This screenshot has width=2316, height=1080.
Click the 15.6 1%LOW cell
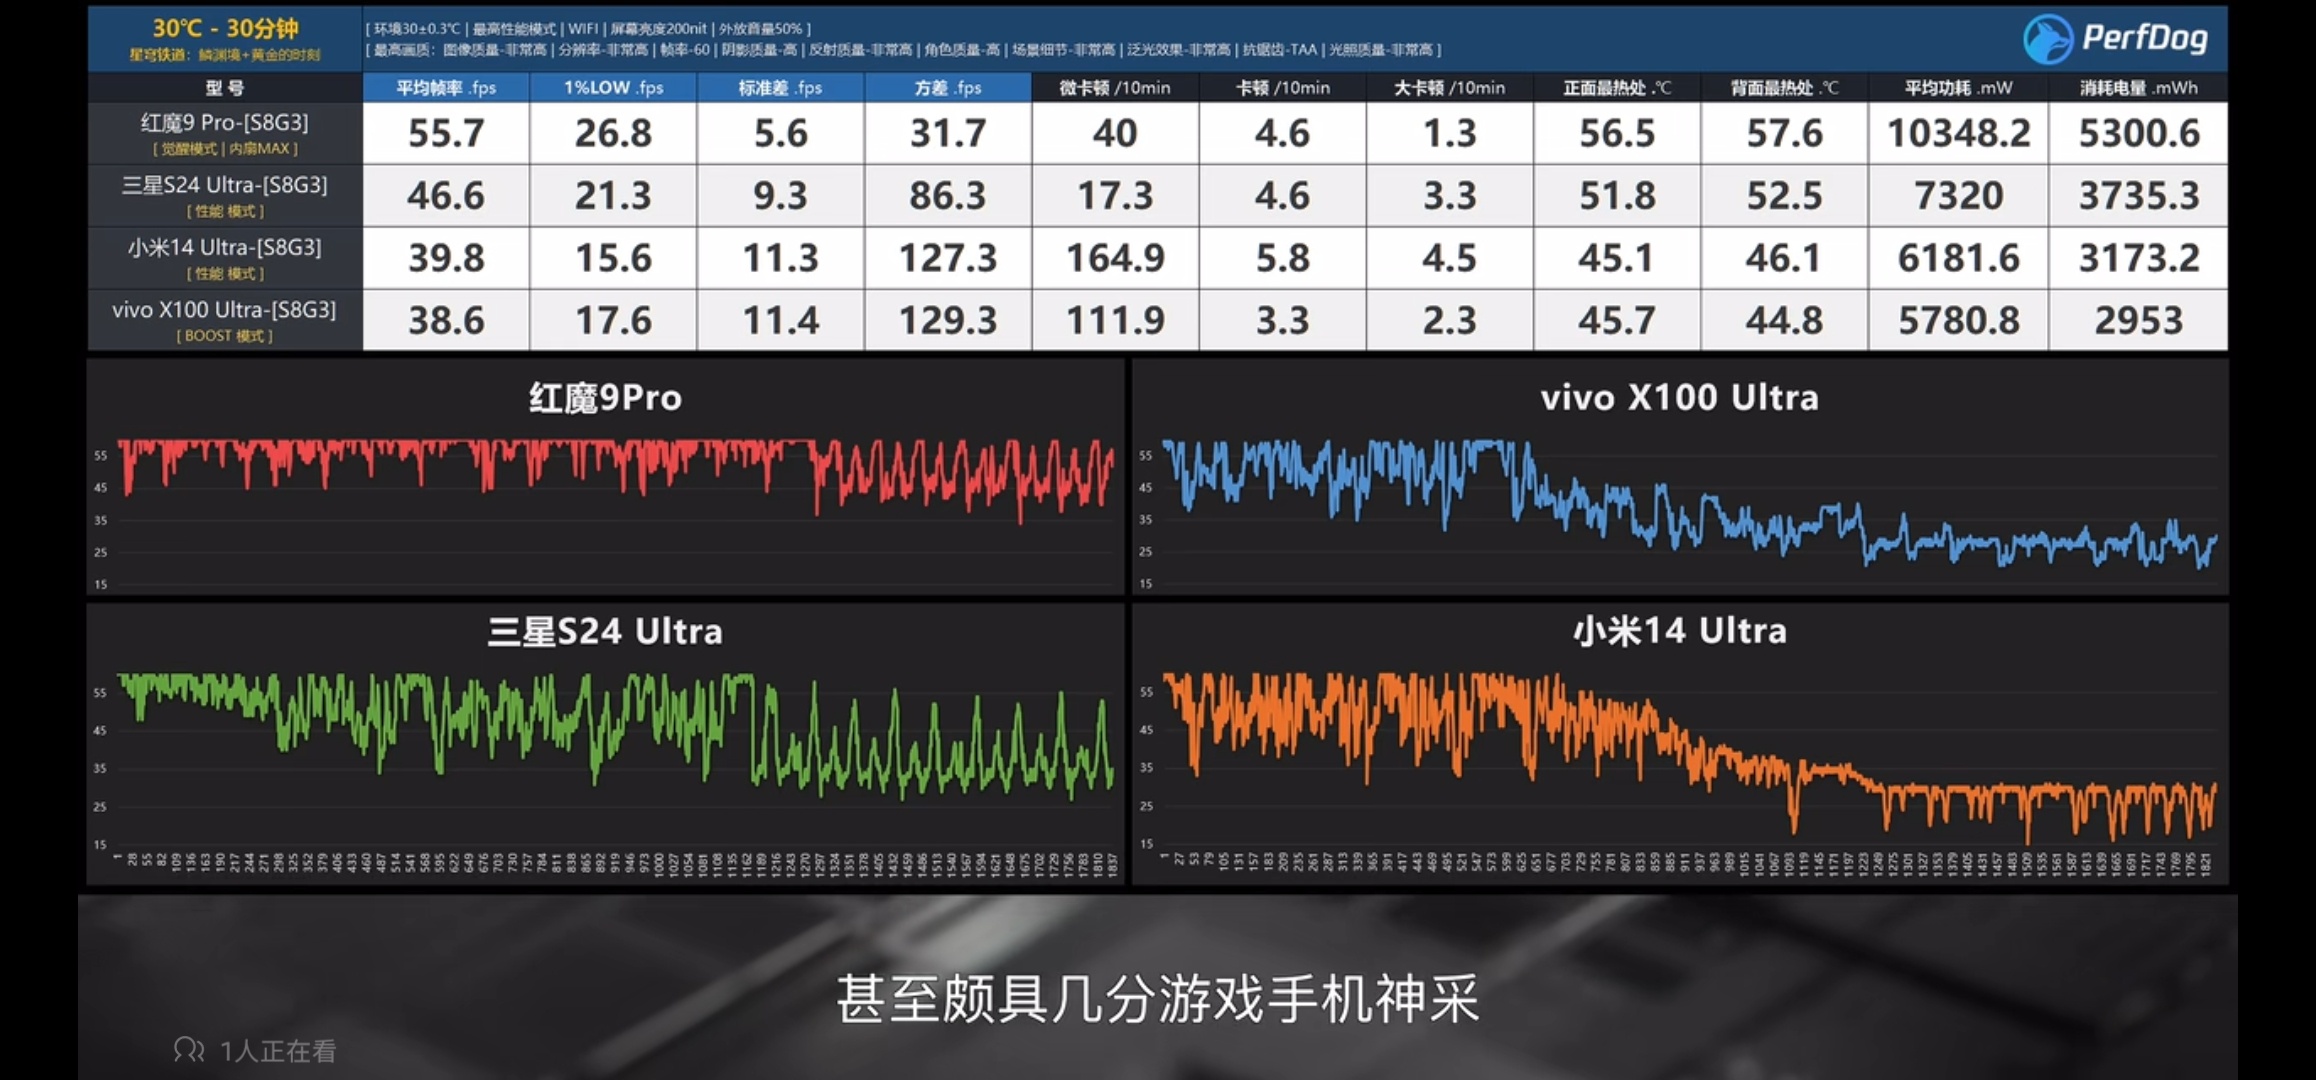pos(613,258)
